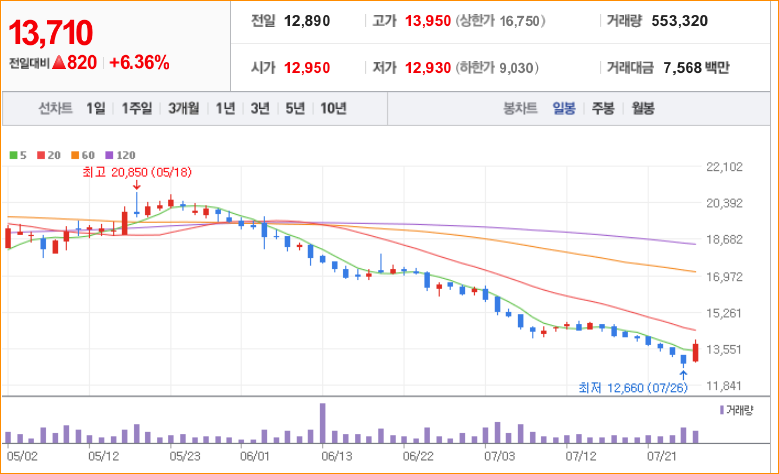Click the 06/13 date axis label
779x474 pixels.
[x=336, y=456]
